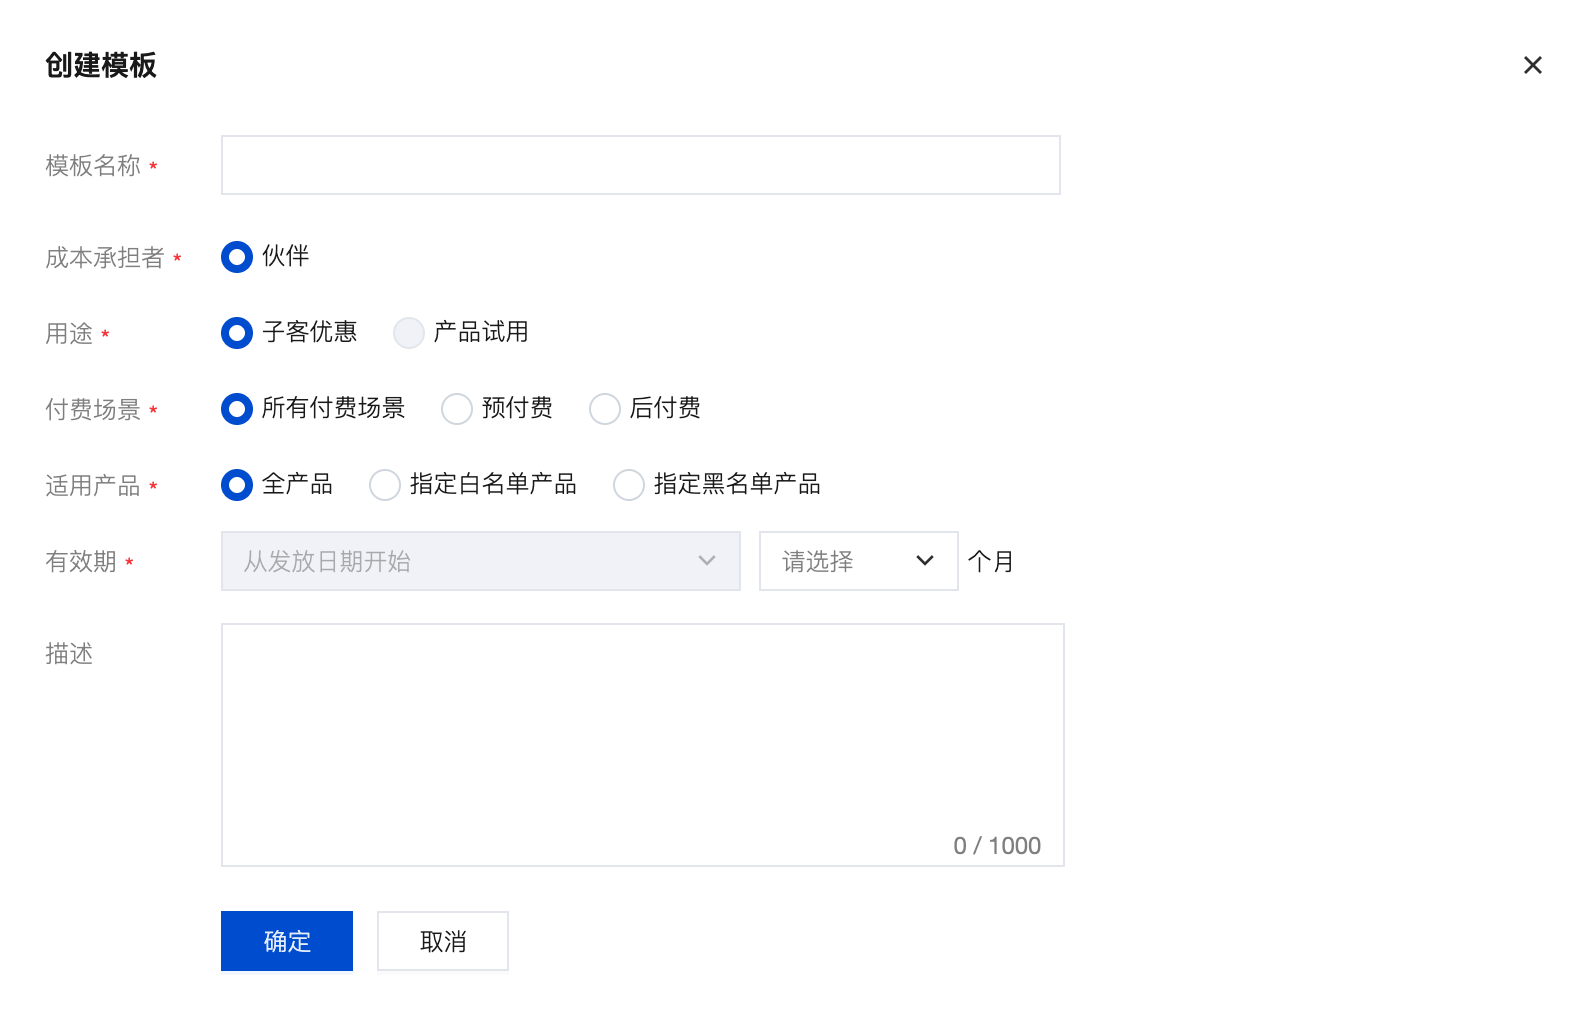This screenshot has width=1592, height=1014.
Task: Click chevron icon in 从发放日期开始 selector
Action: click(x=707, y=561)
